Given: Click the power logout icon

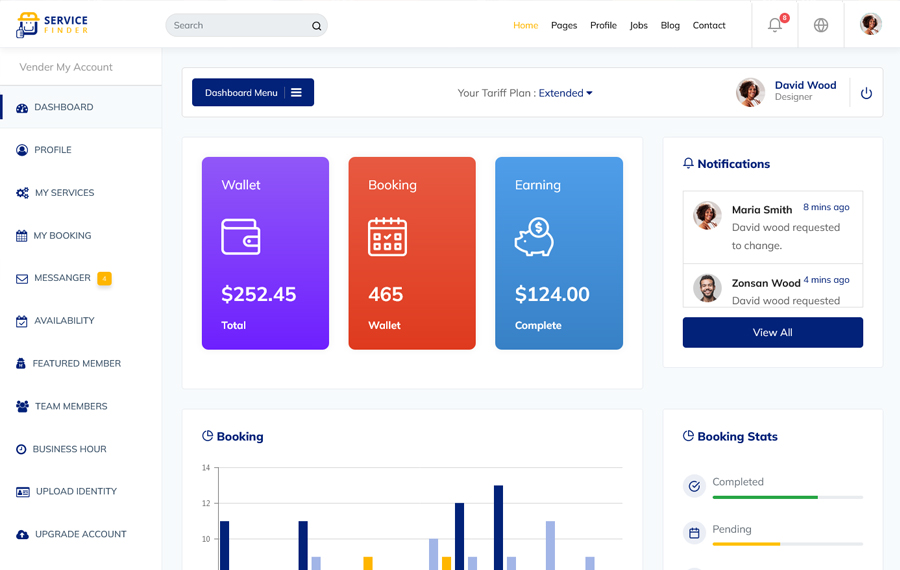Looking at the screenshot, I should point(866,93).
